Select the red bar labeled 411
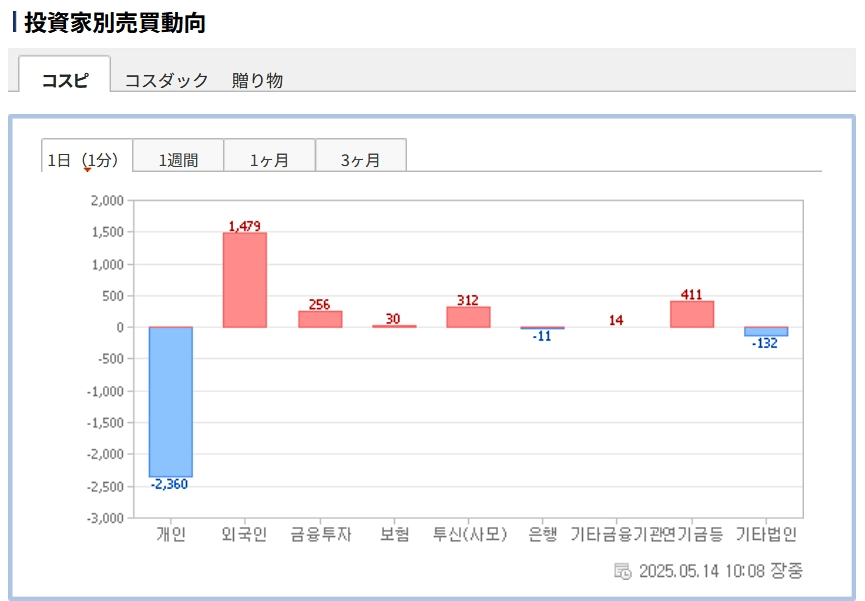The image size is (865, 601). tap(692, 314)
